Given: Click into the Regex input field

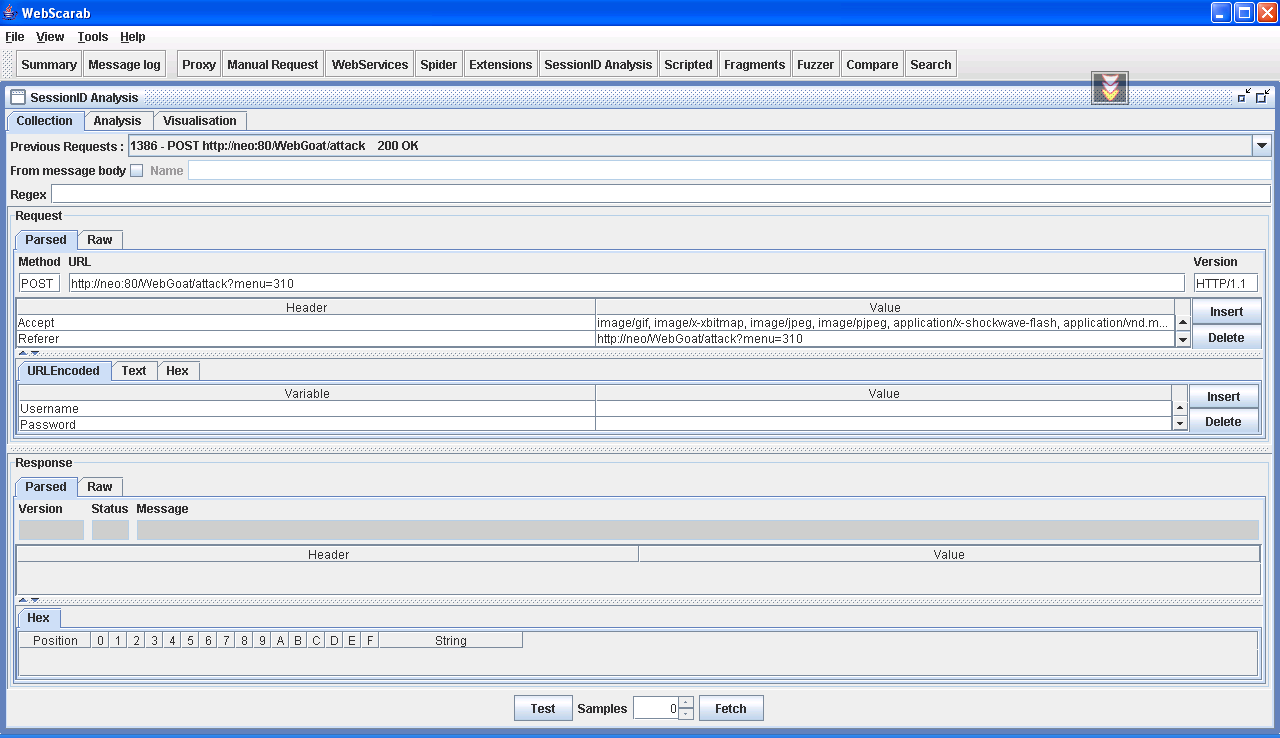Looking at the screenshot, I should (x=660, y=194).
